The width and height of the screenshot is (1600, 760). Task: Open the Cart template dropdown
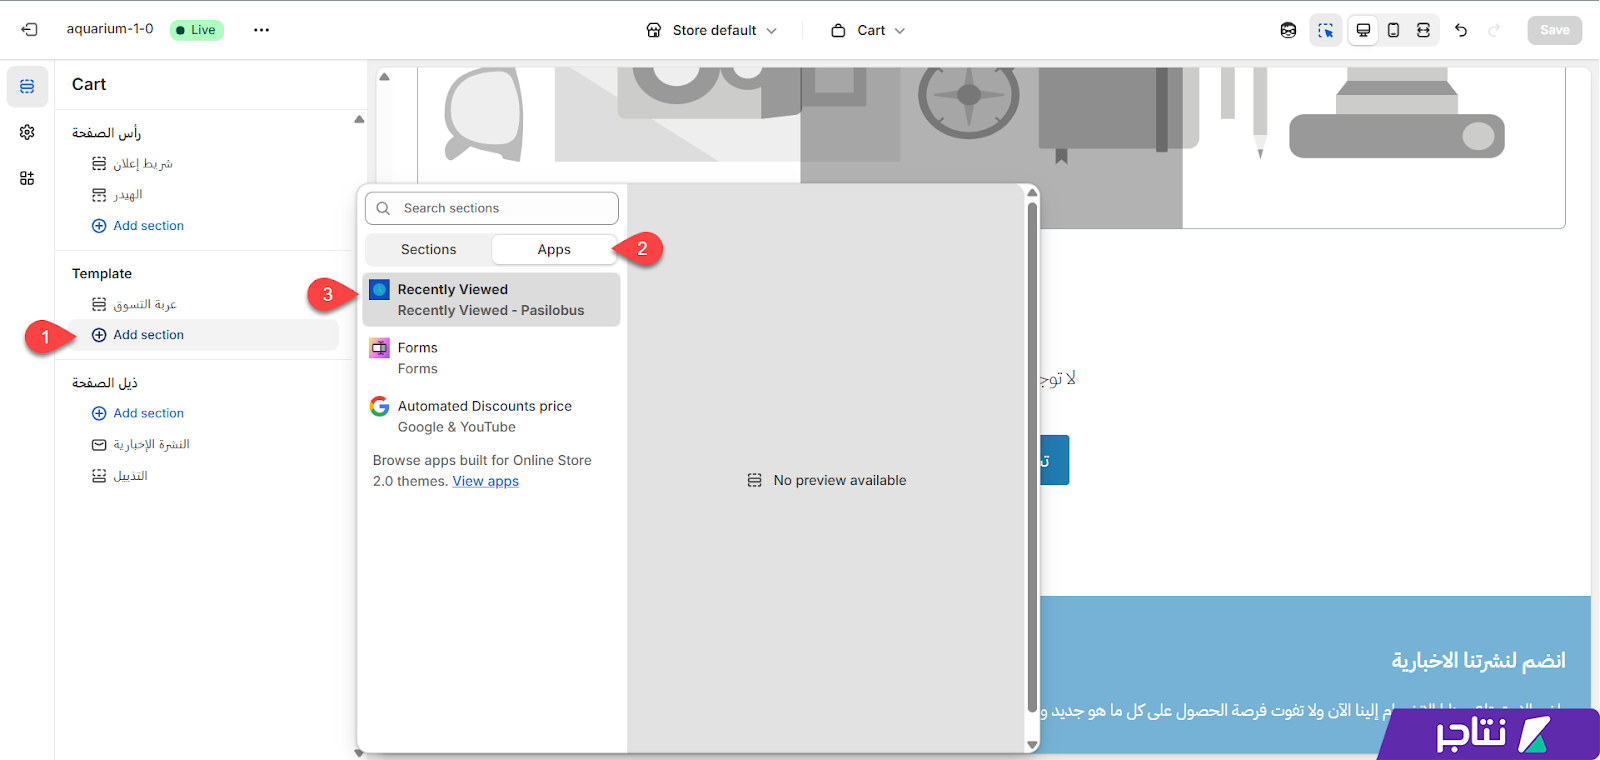868,30
